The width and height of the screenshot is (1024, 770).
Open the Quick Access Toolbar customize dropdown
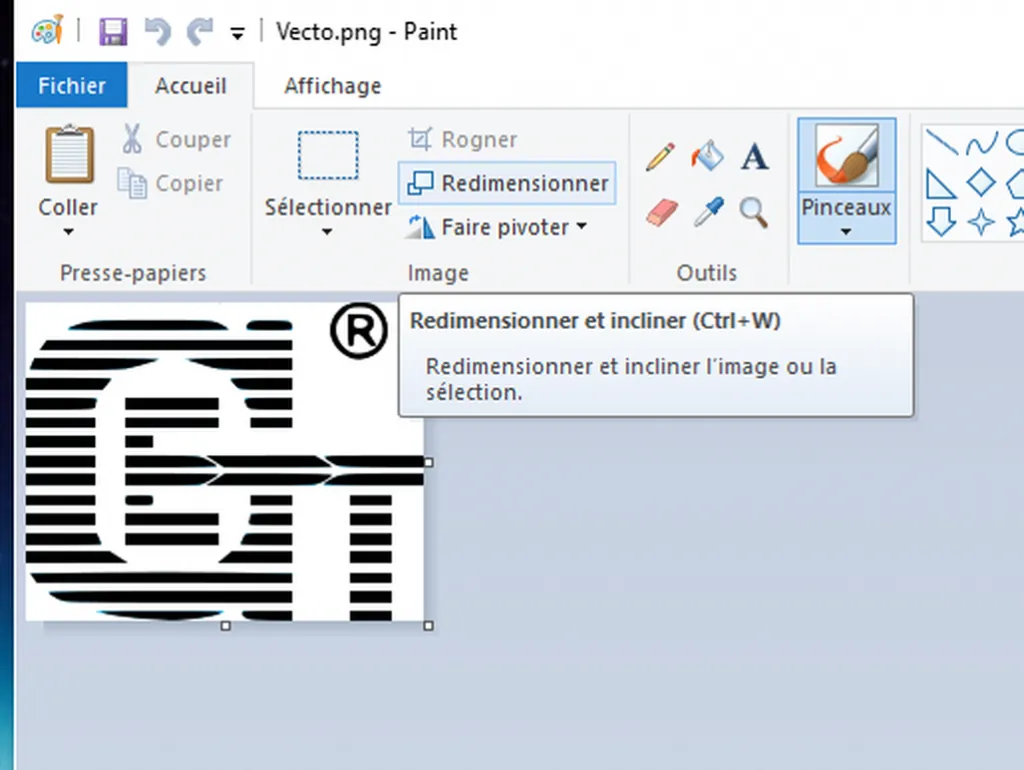238,33
